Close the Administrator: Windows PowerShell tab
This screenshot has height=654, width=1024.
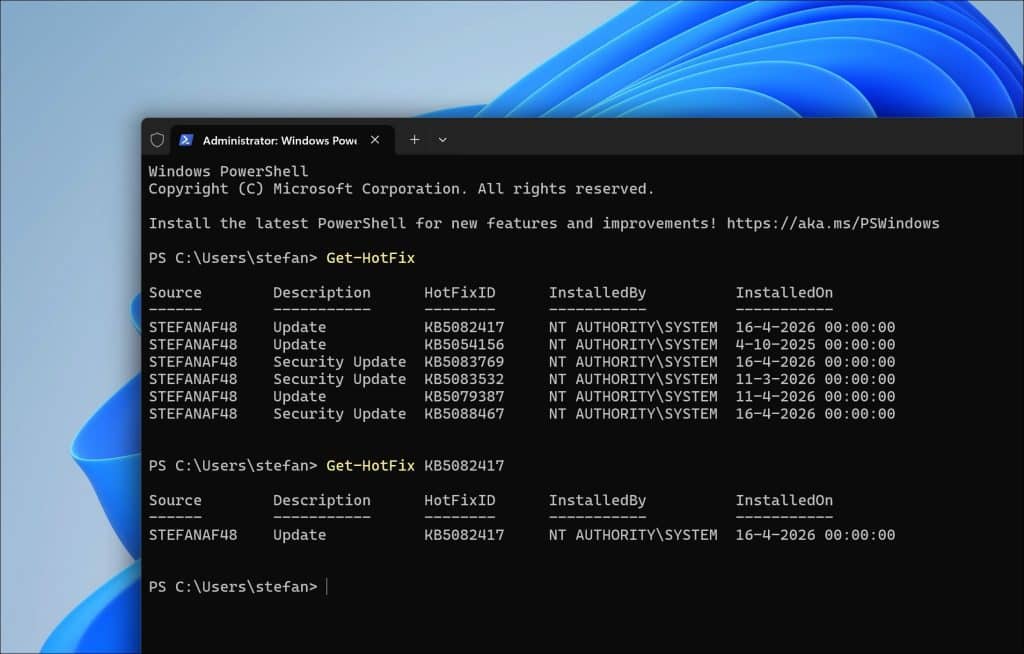click(374, 140)
